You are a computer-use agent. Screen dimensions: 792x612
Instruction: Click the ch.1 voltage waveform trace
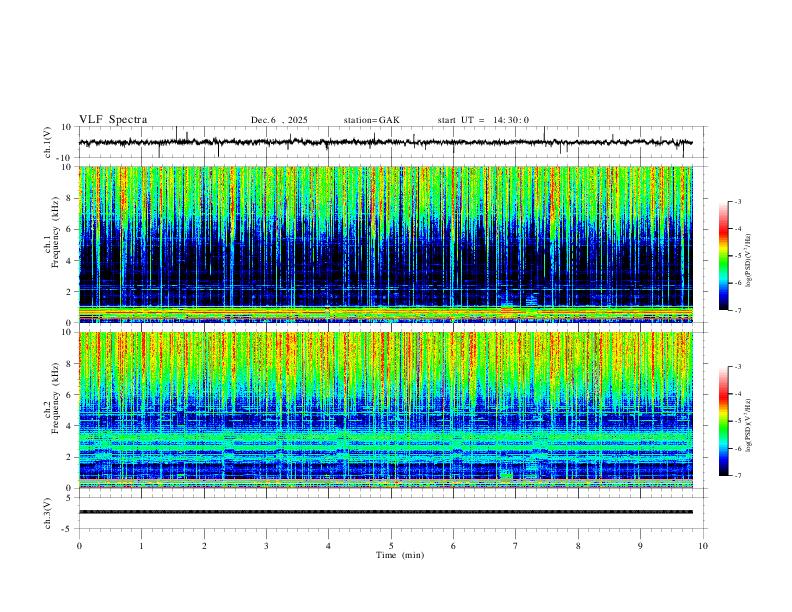click(x=385, y=142)
